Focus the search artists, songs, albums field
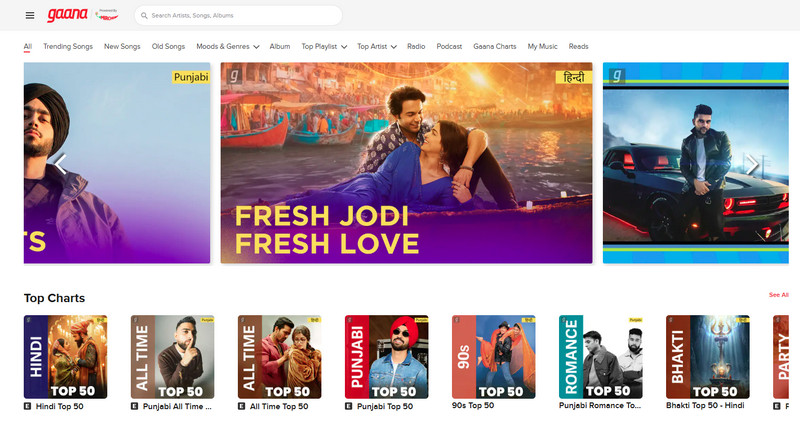Screen dimensions: 800x435 click(240, 16)
